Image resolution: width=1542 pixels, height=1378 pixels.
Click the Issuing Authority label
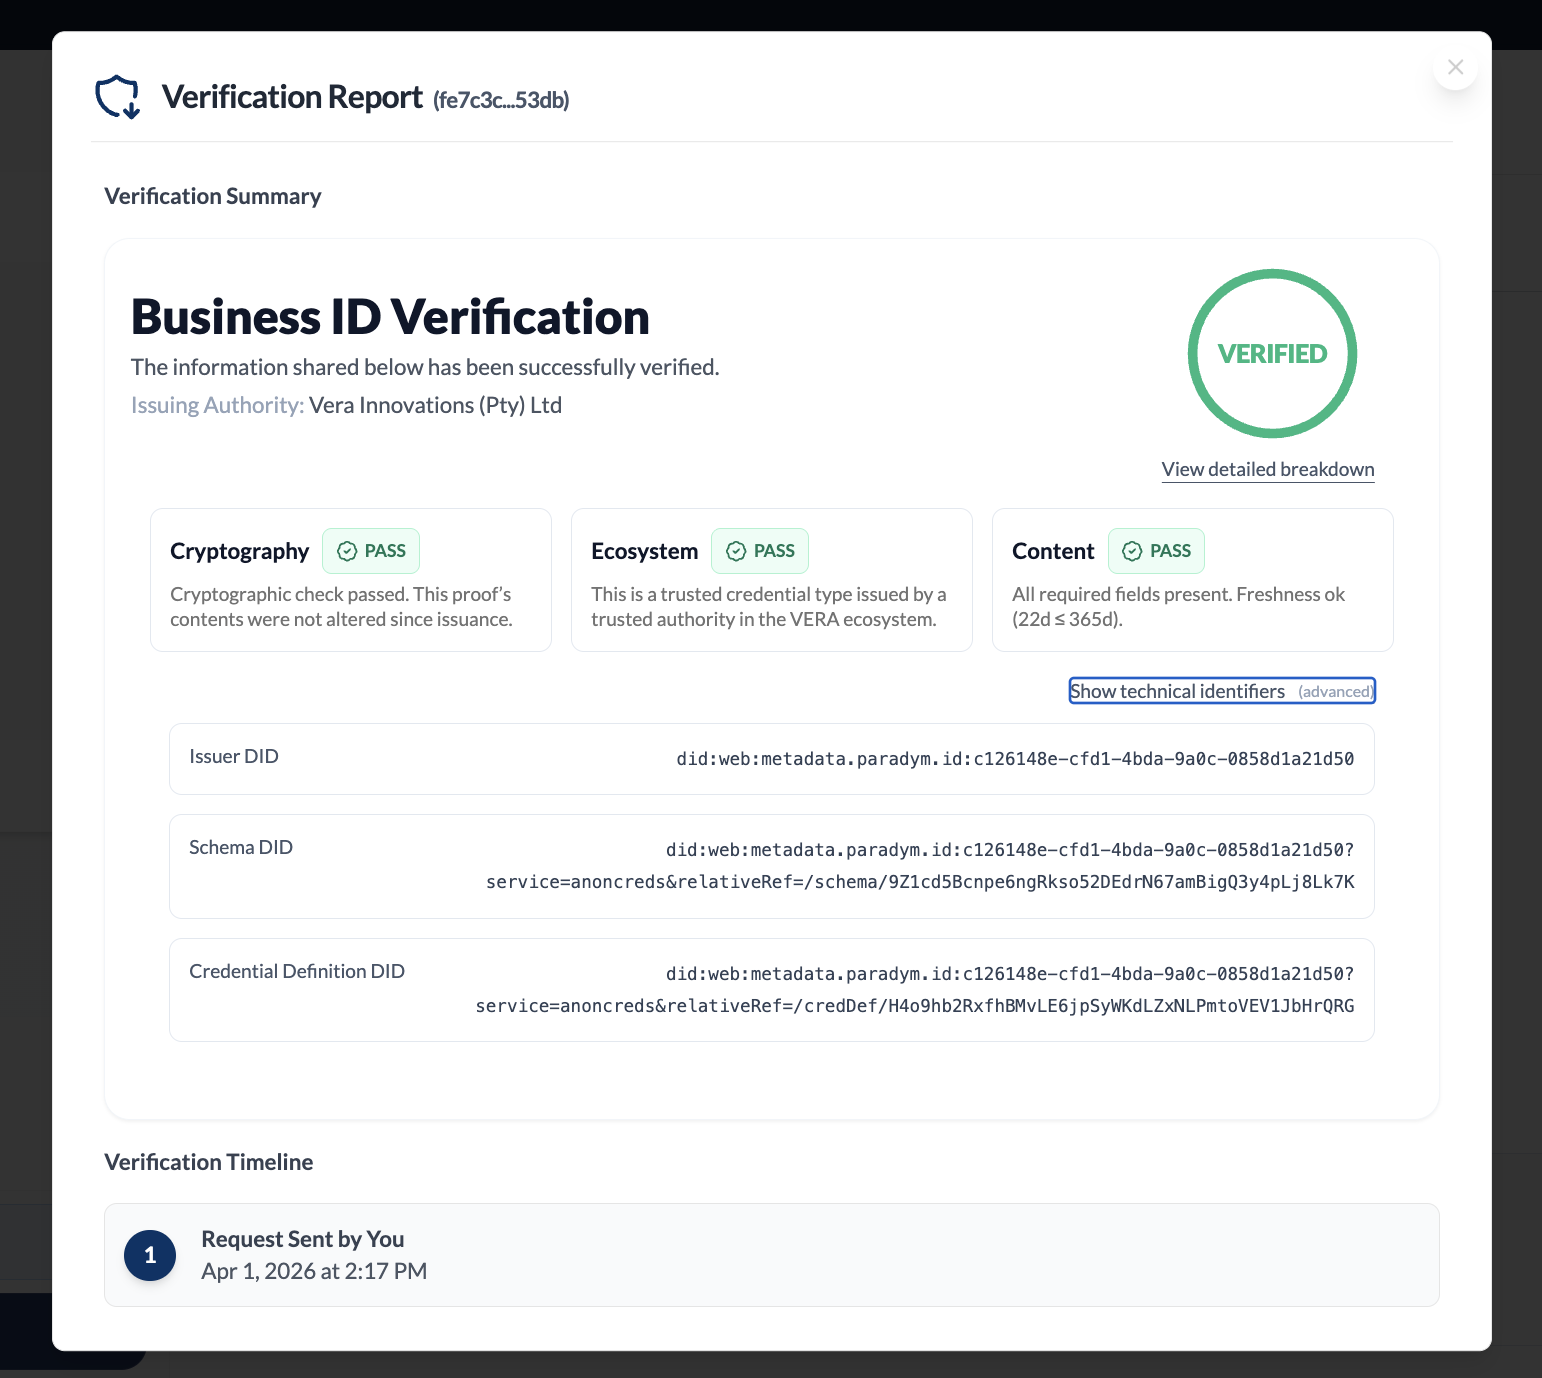pyautogui.click(x=217, y=405)
